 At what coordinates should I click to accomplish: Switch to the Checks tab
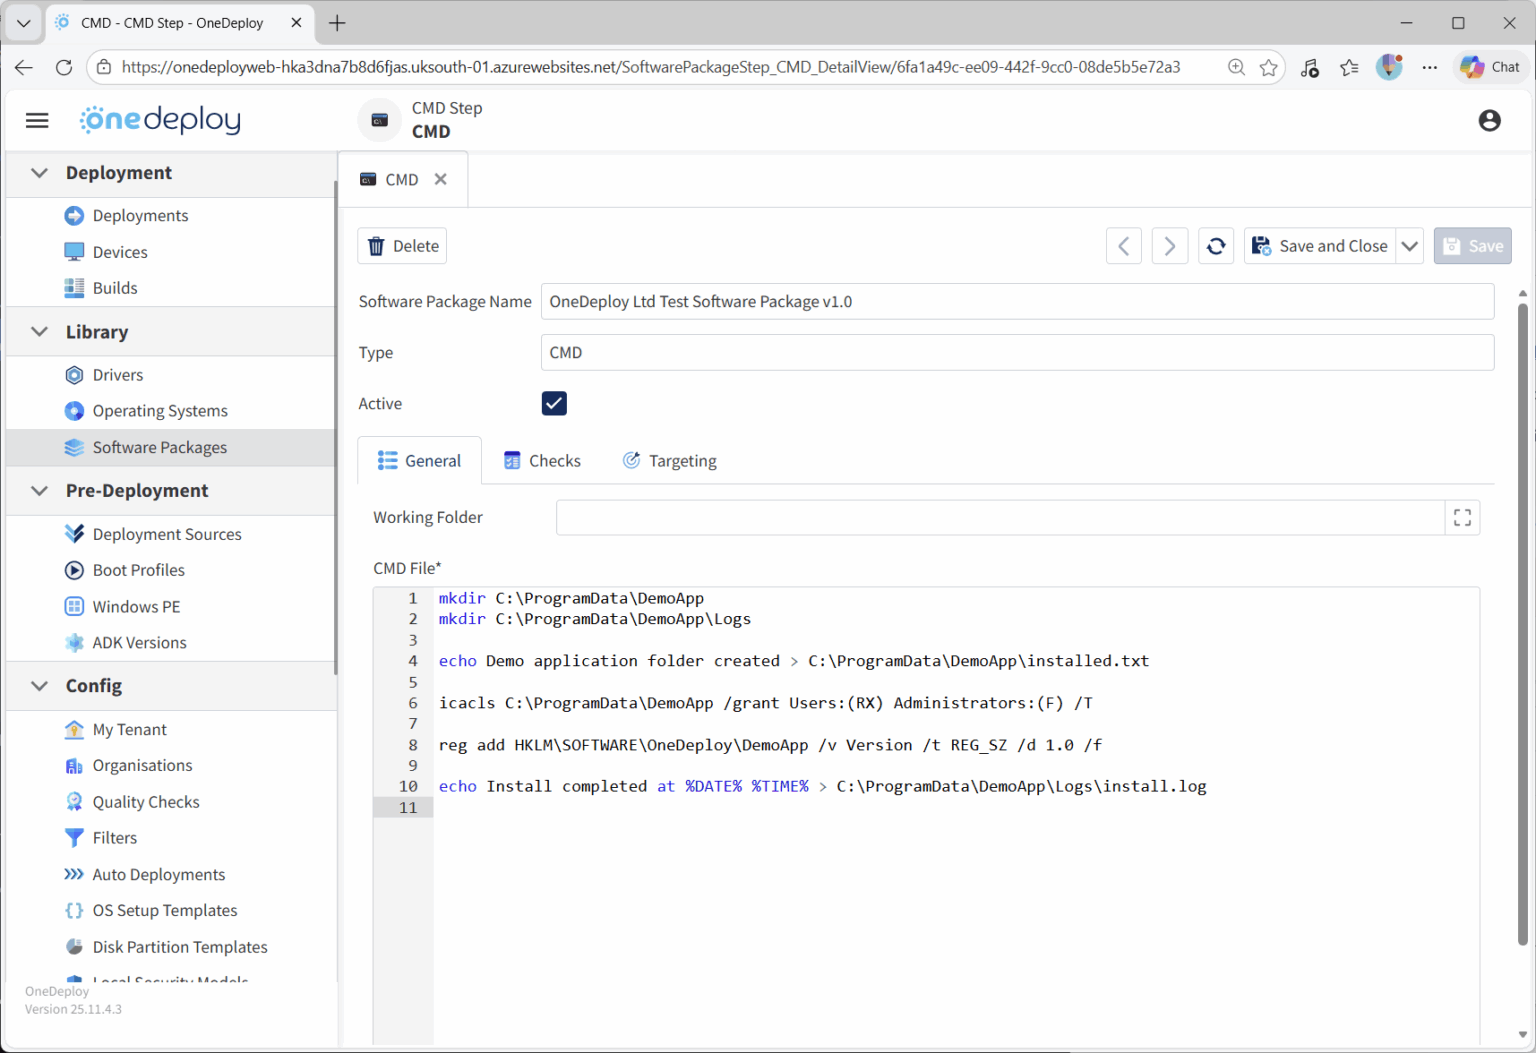(542, 461)
